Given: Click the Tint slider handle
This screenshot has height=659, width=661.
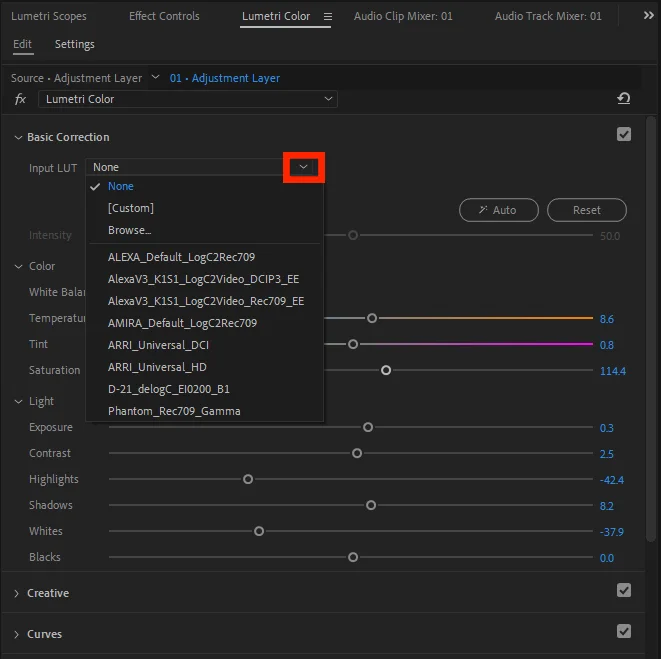Looking at the screenshot, I should tap(353, 344).
